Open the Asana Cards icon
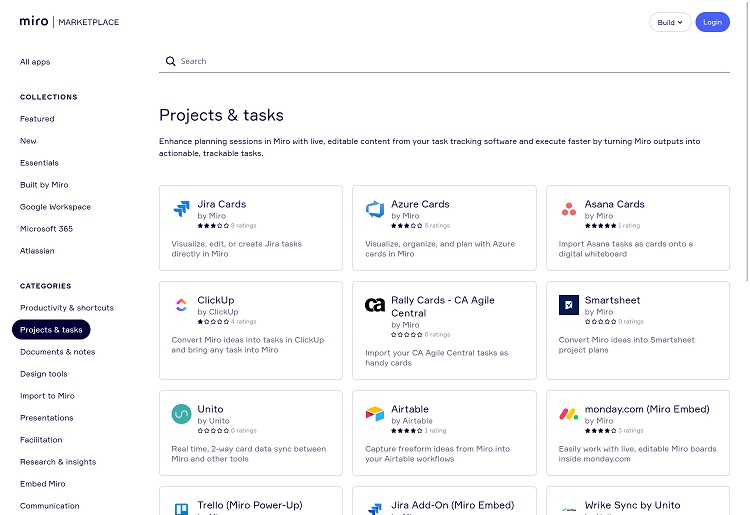The width and height of the screenshot is (750, 515). [569, 209]
